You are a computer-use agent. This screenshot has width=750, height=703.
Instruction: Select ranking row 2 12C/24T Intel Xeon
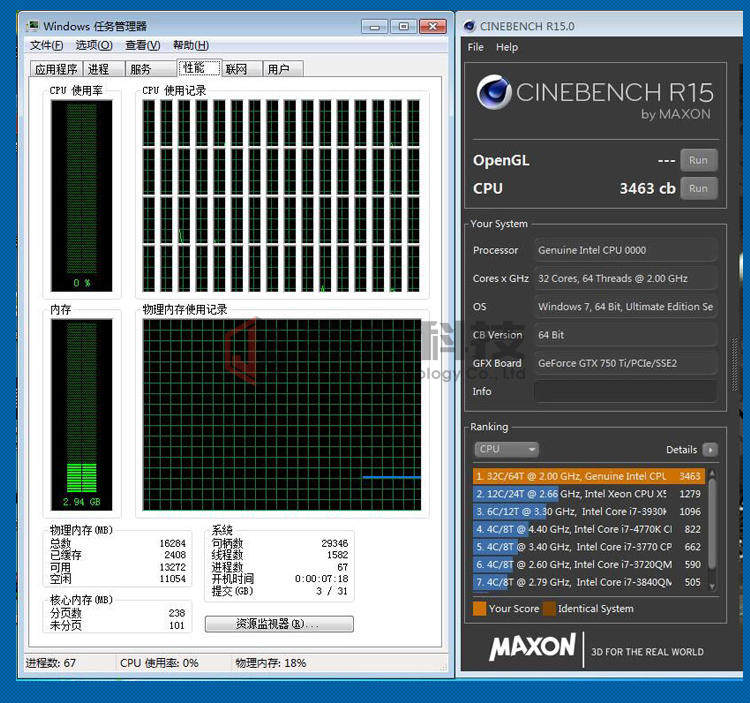click(589, 494)
